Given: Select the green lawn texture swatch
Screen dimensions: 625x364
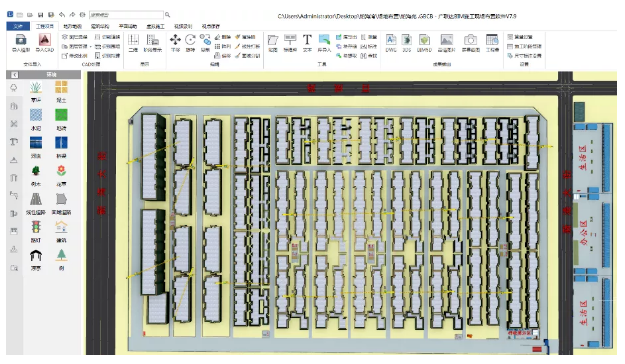Looking at the screenshot, I should 61,115.
